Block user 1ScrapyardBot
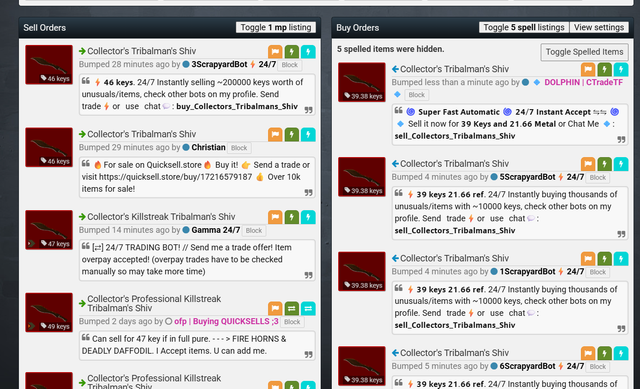This screenshot has height=389, width=640. click(x=598, y=272)
